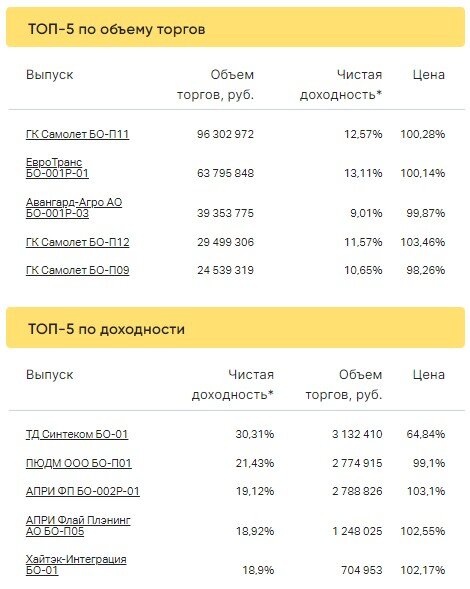Click Выпуск column header in second table
The image size is (470, 589).
[50, 375]
